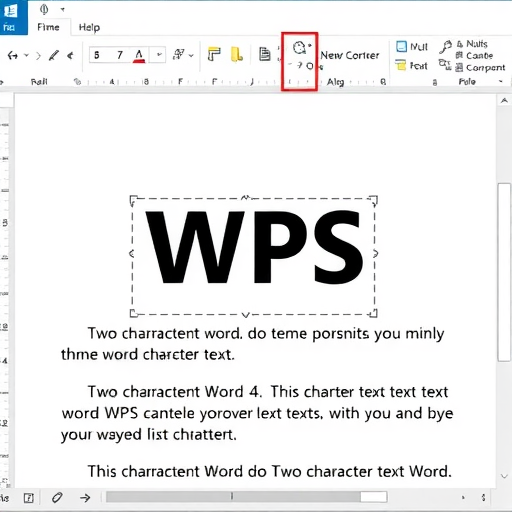This screenshot has height=512, width=512.
Task: Click the font color A with red underline
Action: click(x=139, y=55)
